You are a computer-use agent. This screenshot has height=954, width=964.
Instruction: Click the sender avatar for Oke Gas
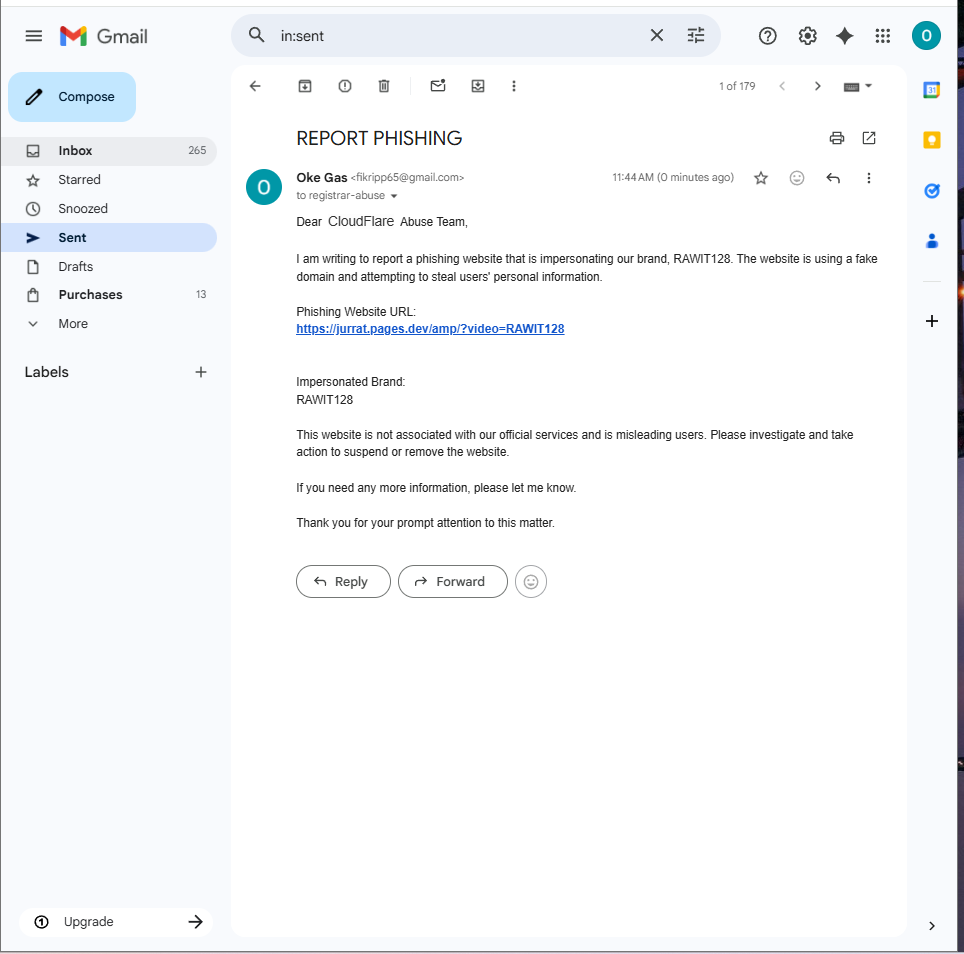point(264,187)
